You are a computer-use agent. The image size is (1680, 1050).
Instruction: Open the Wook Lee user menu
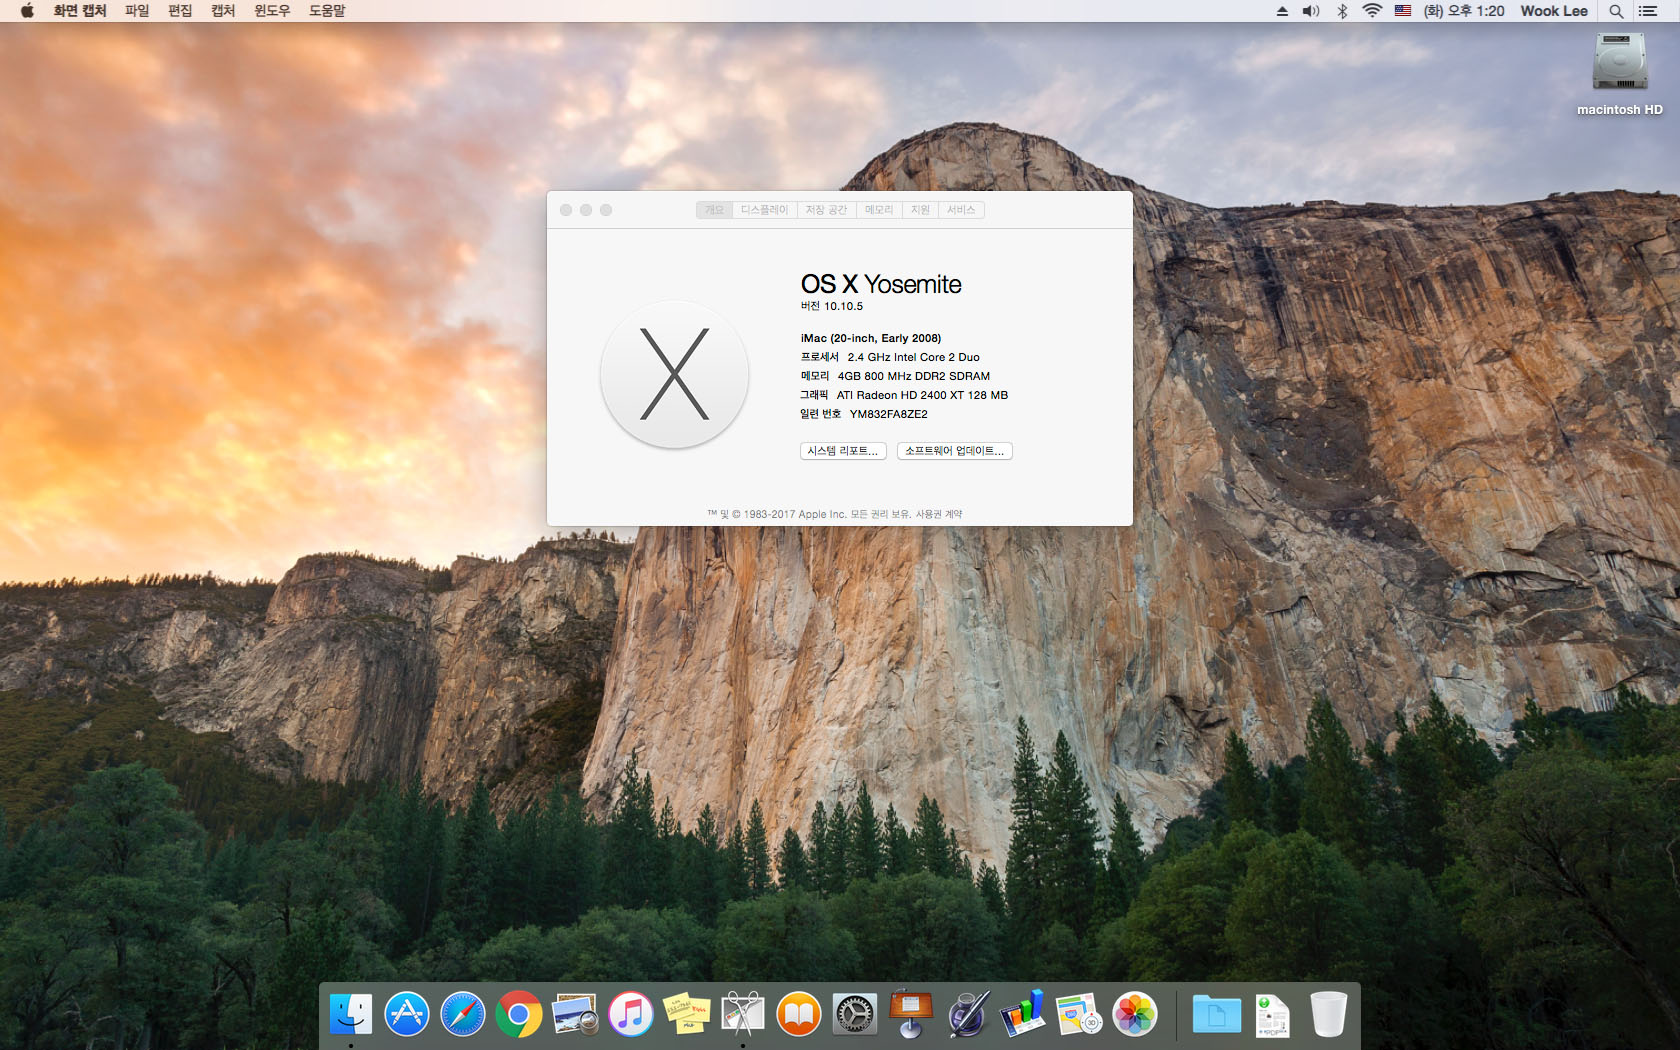1553,11
